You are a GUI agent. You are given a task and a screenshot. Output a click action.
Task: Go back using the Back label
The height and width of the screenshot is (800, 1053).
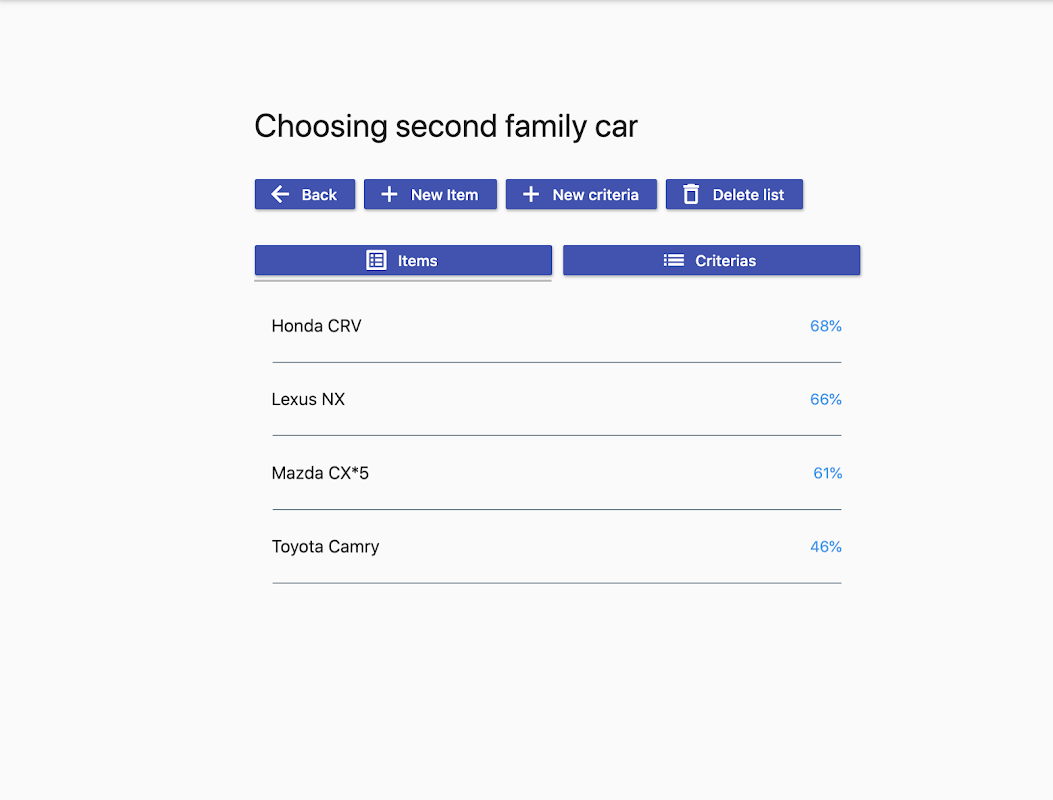pos(319,195)
